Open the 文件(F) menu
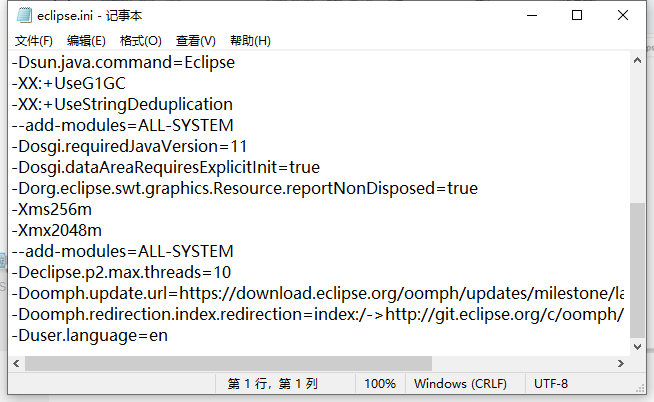 [34, 41]
